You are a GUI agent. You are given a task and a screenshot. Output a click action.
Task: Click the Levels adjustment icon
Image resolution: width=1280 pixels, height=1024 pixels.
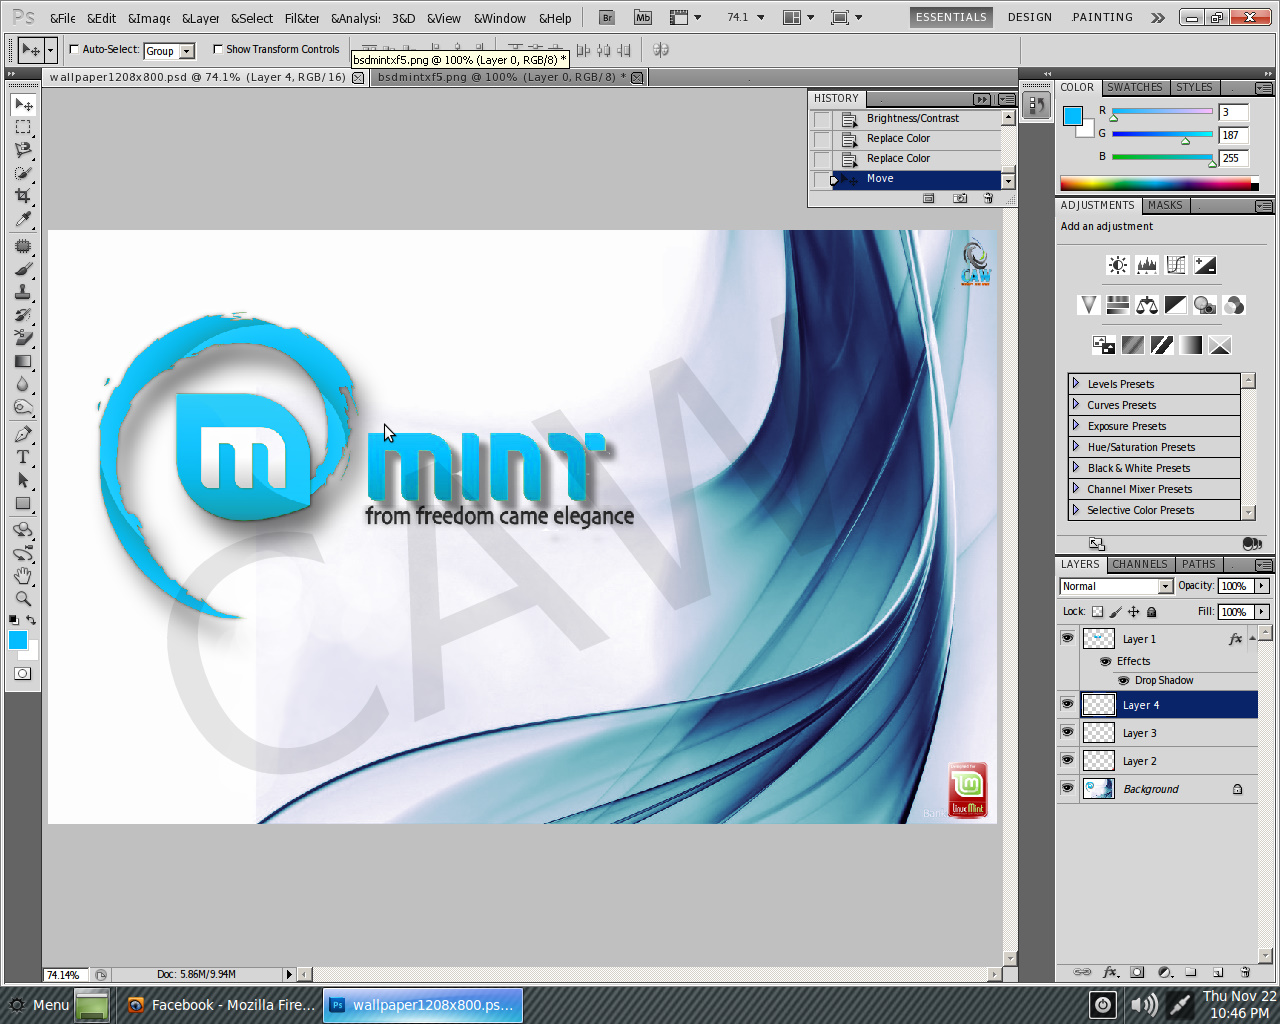[1147, 265]
